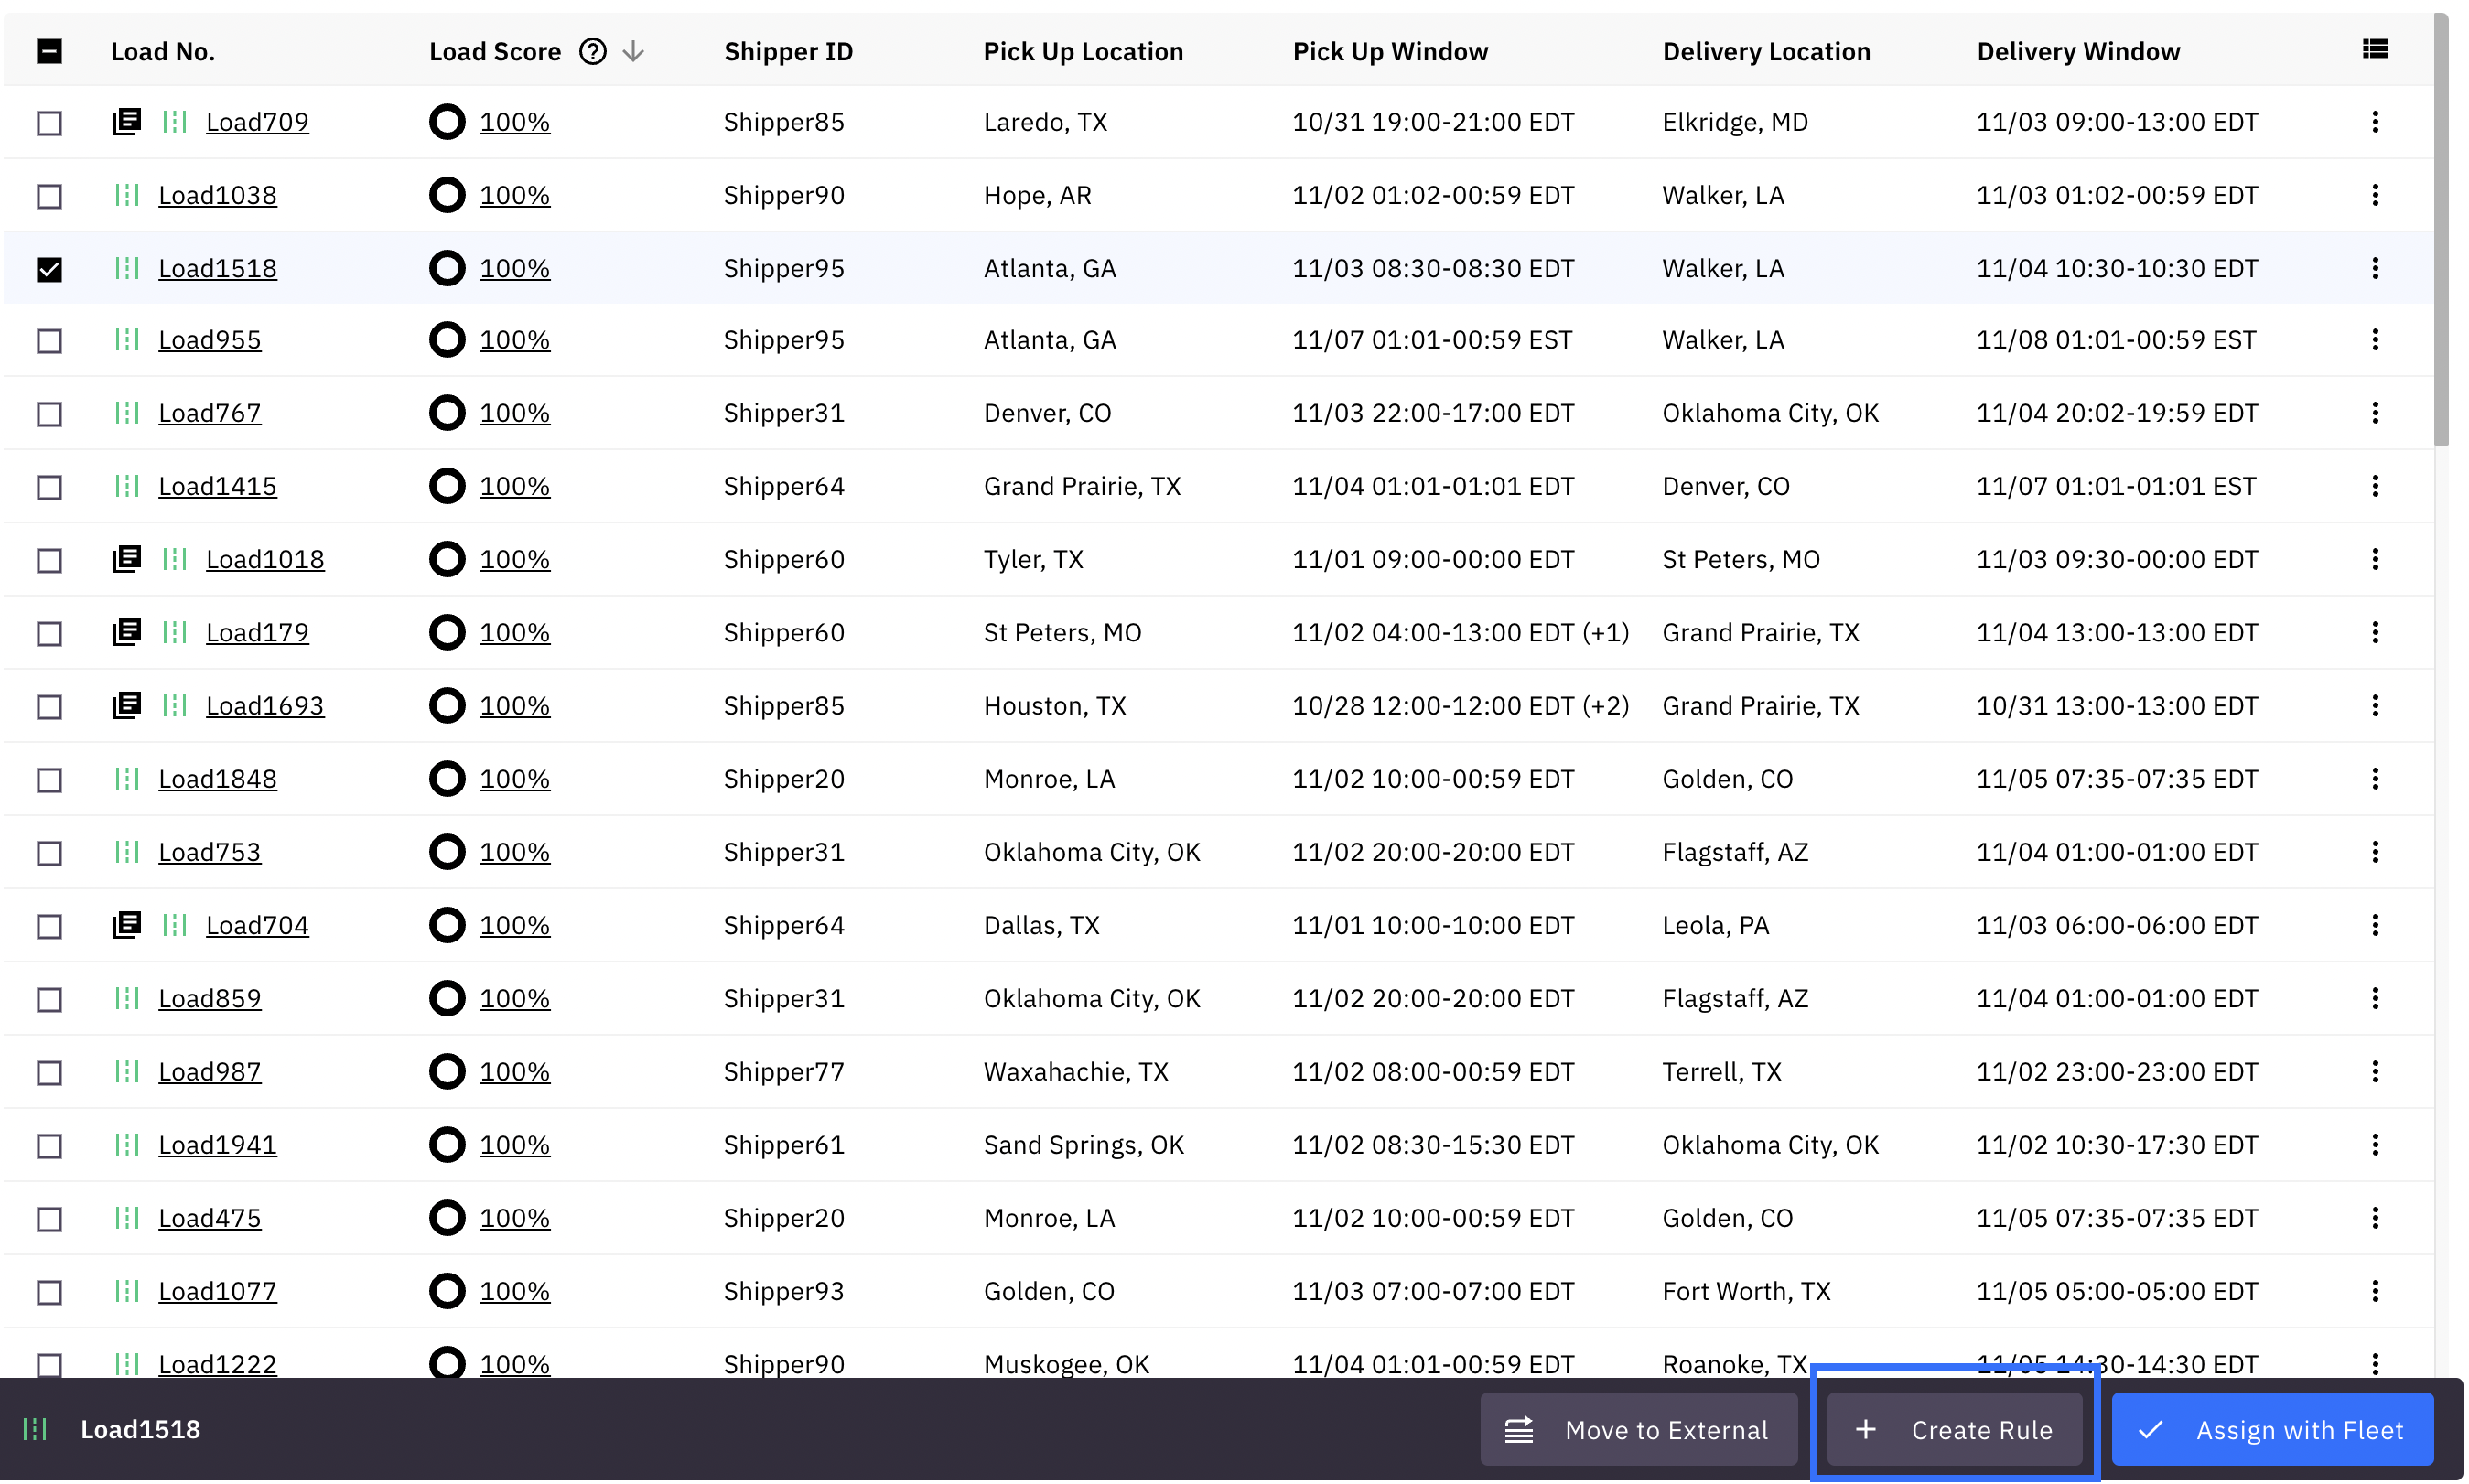
Task: Click the document icon beside Load1018
Action: (x=127, y=559)
